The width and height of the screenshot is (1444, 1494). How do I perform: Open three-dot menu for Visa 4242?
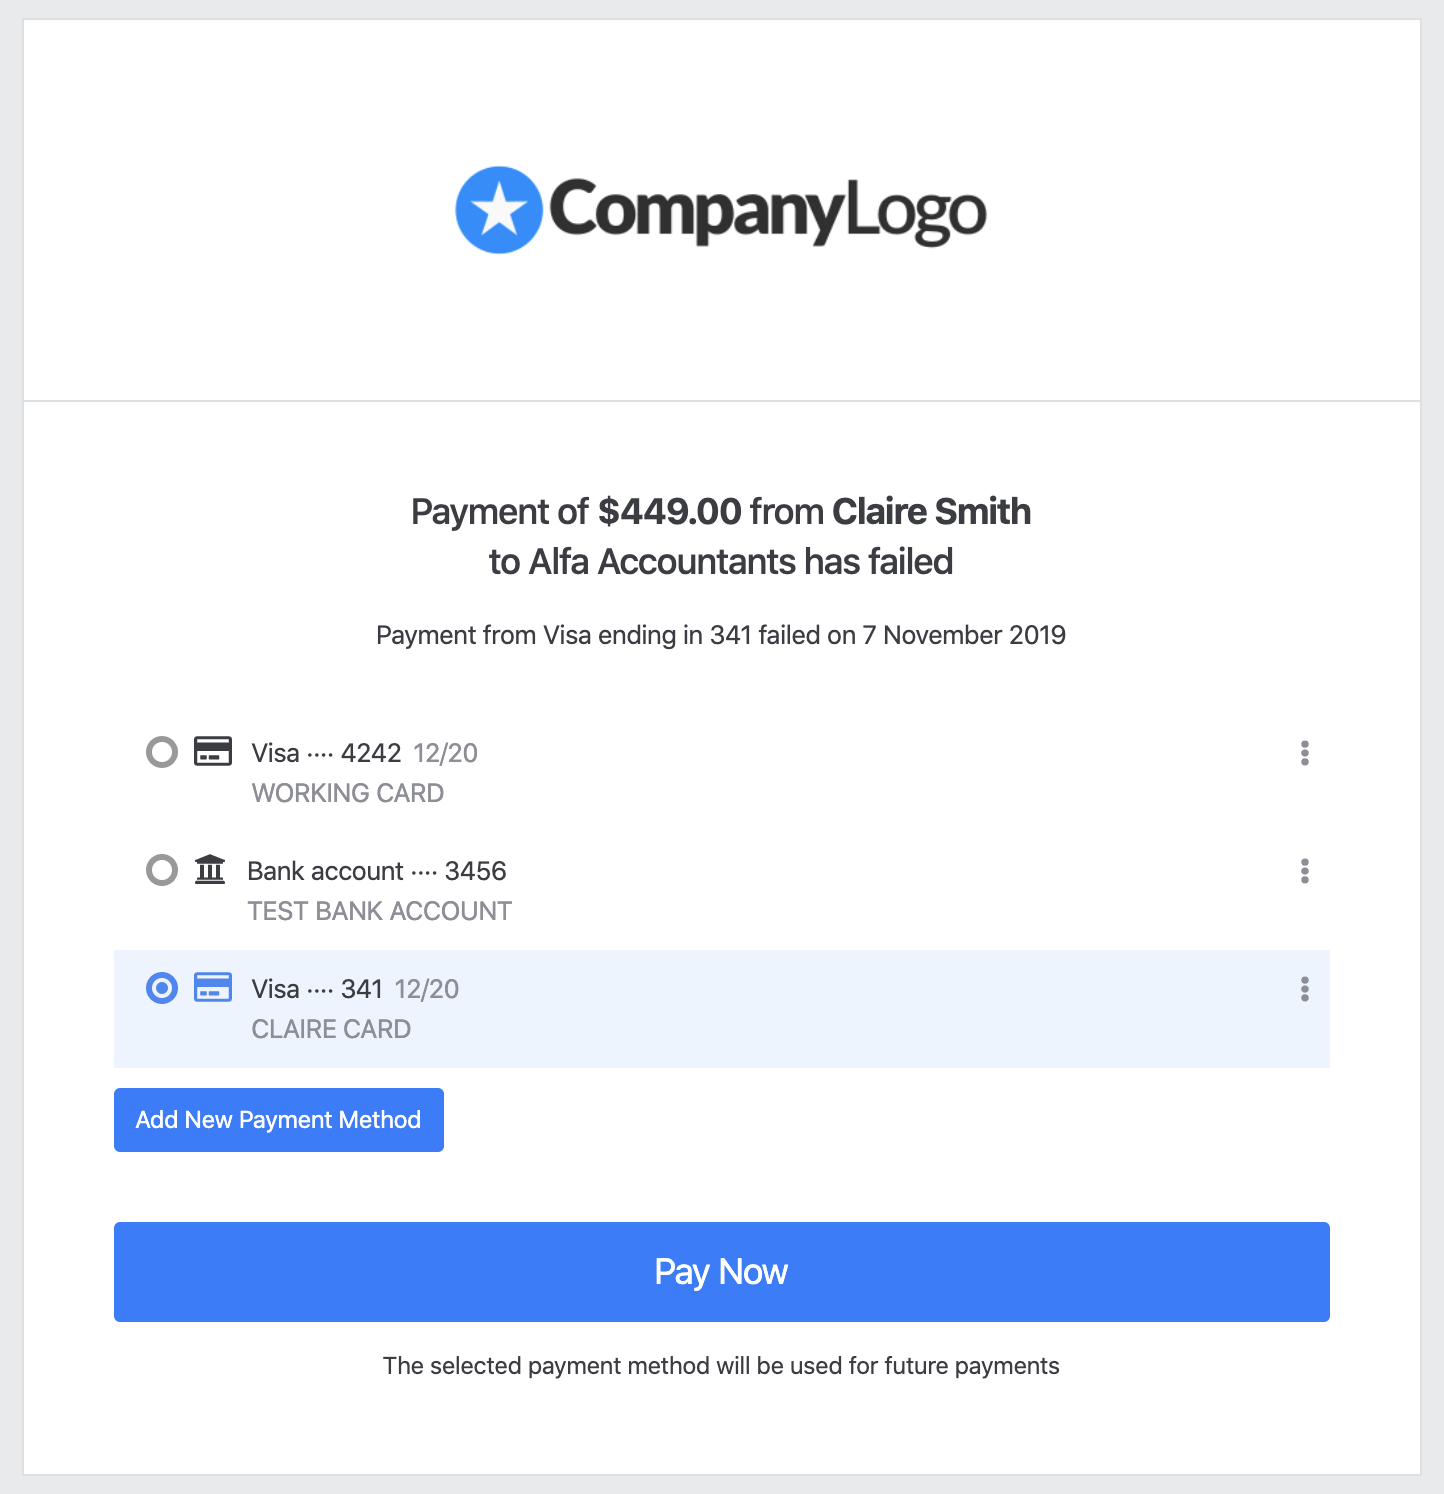point(1304,753)
